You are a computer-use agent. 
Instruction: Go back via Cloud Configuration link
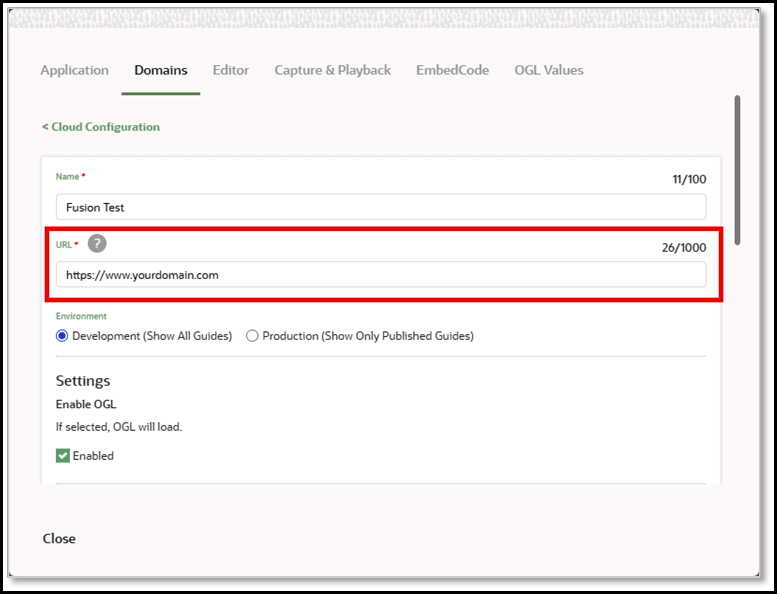(101, 127)
